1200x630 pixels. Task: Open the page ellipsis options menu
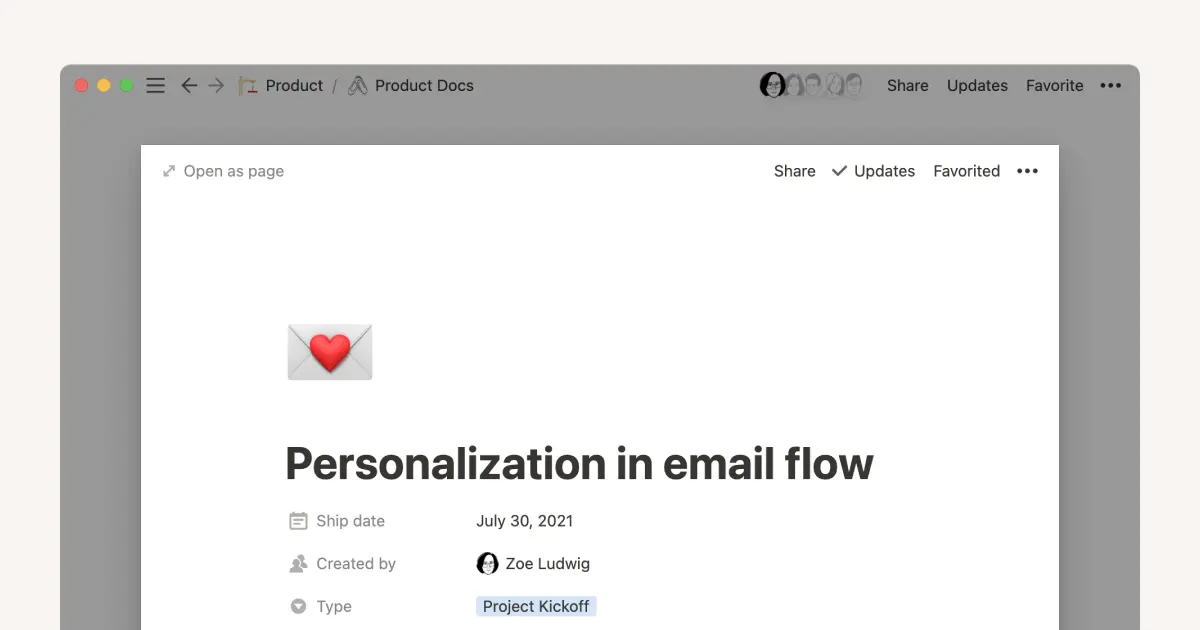coord(1027,171)
